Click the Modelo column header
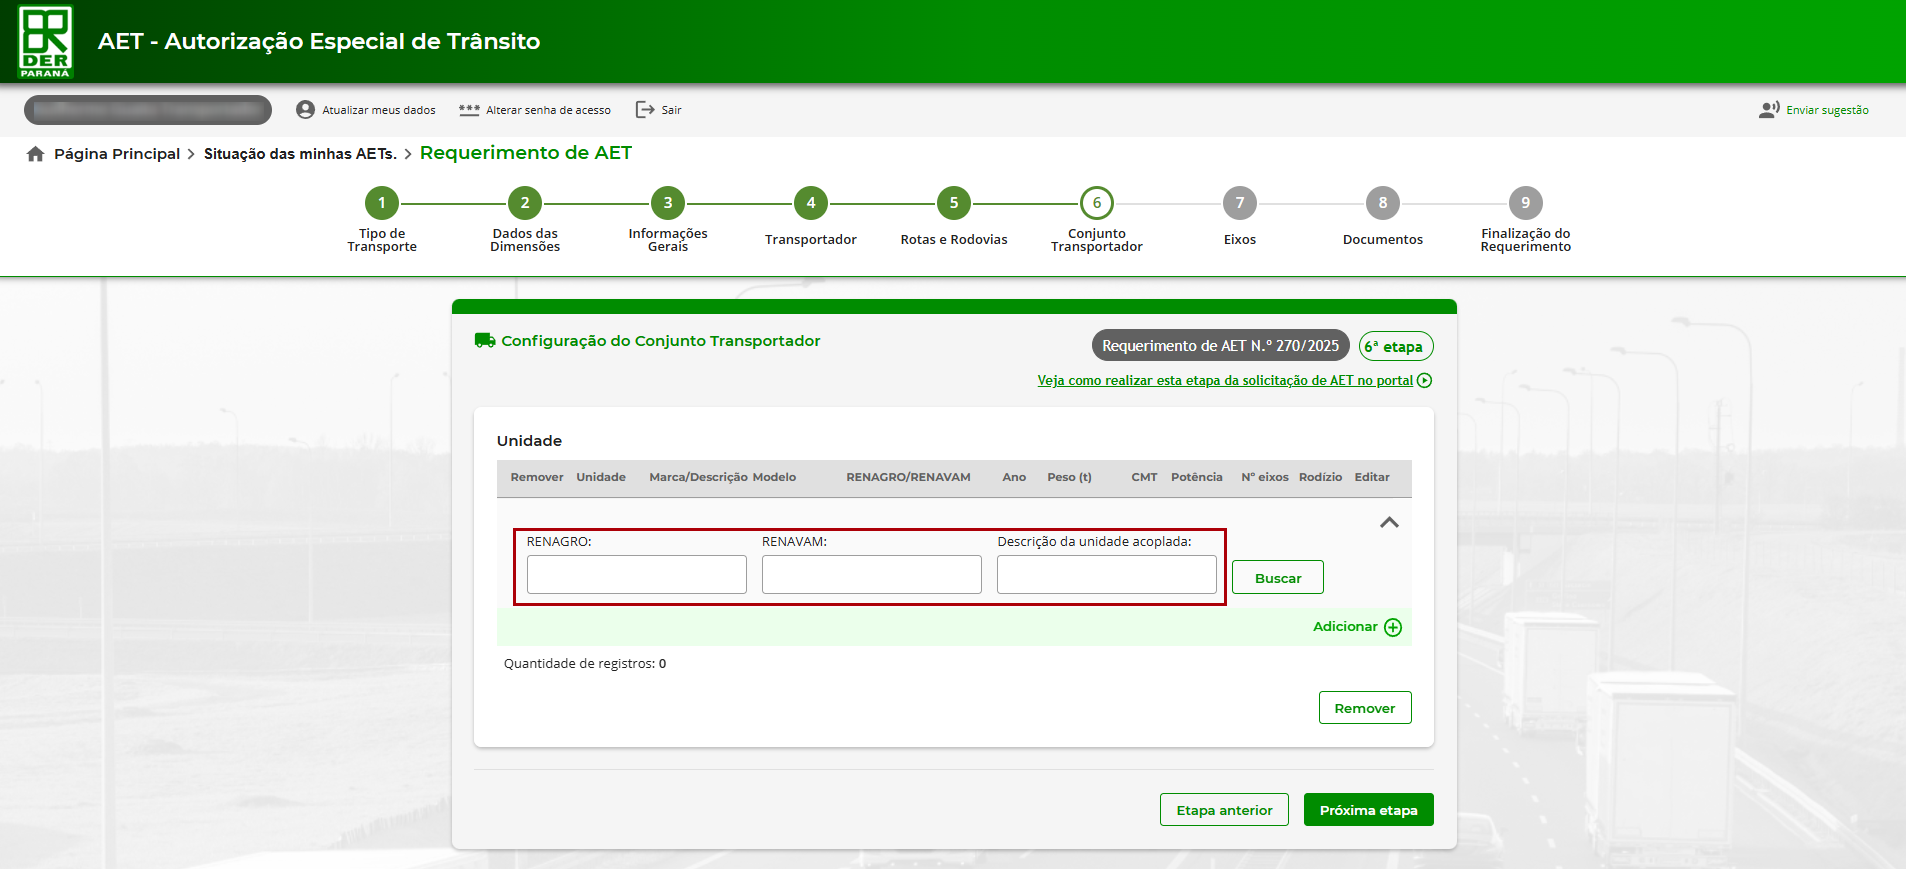Image resolution: width=1906 pixels, height=869 pixels. click(x=774, y=478)
